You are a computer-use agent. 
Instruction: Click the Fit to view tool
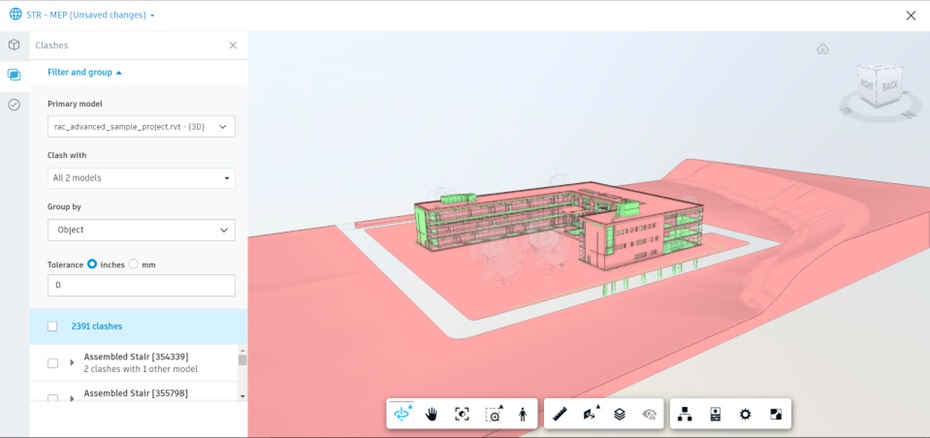click(x=462, y=414)
